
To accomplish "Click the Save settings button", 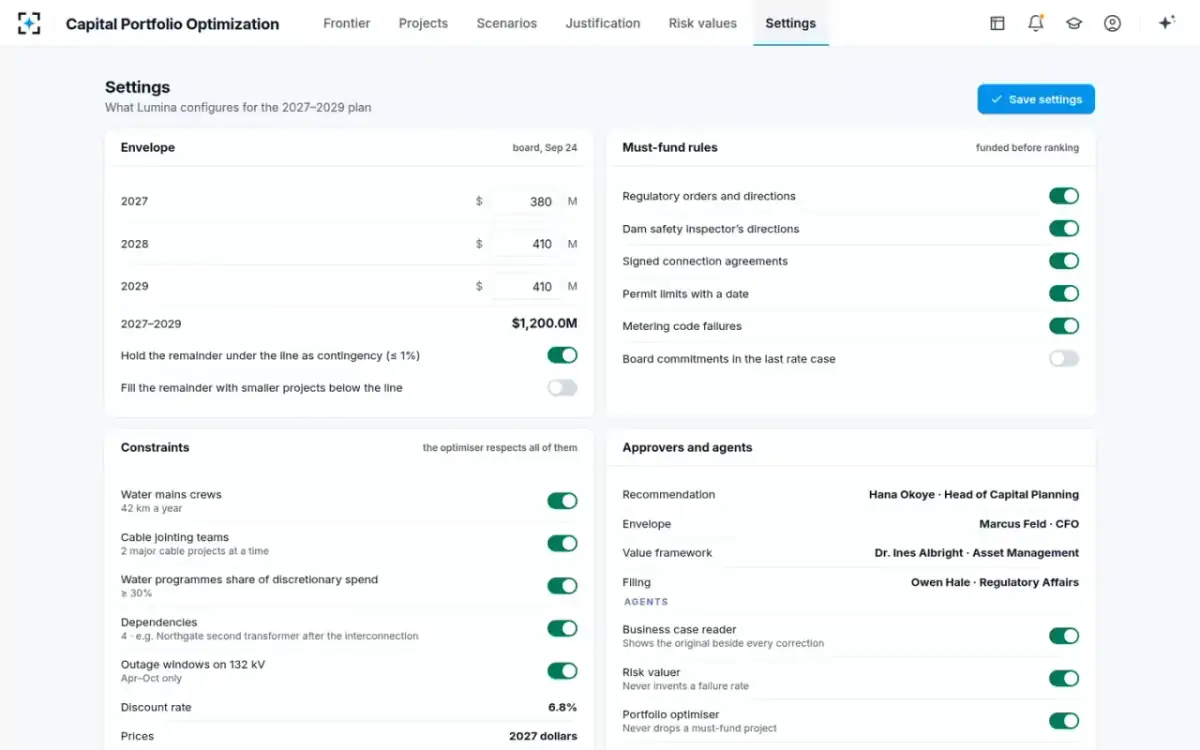I will [1036, 99].
